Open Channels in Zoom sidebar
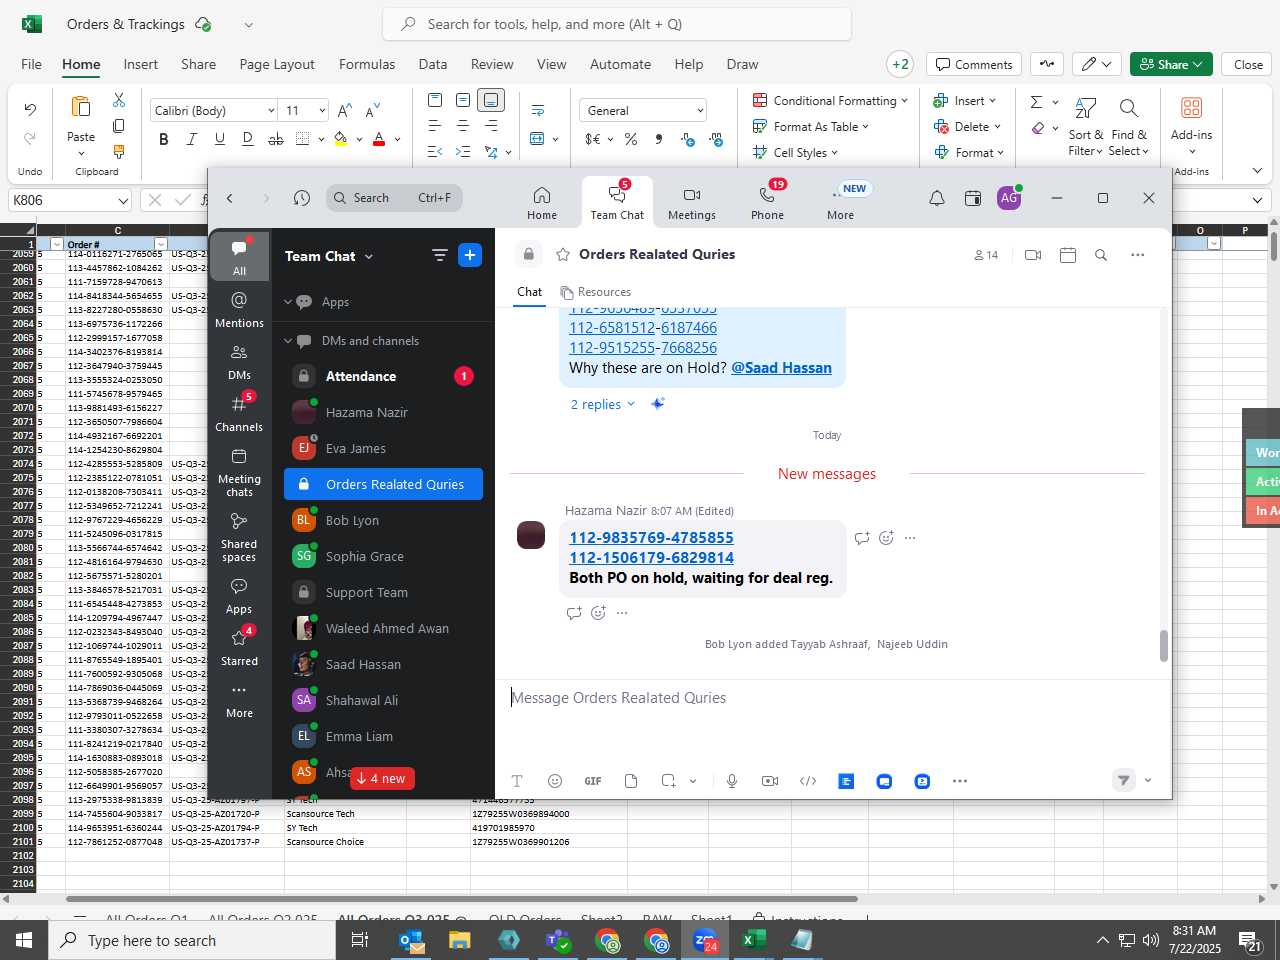Viewport: 1280px width, 960px height. pyautogui.click(x=239, y=414)
